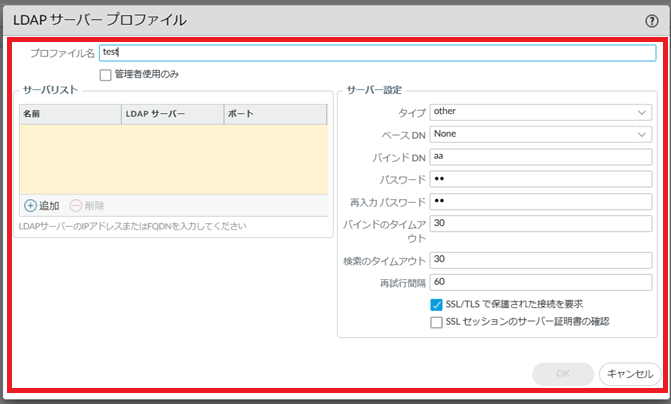Enable the 管理者使用のみ checkbox

click(106, 74)
